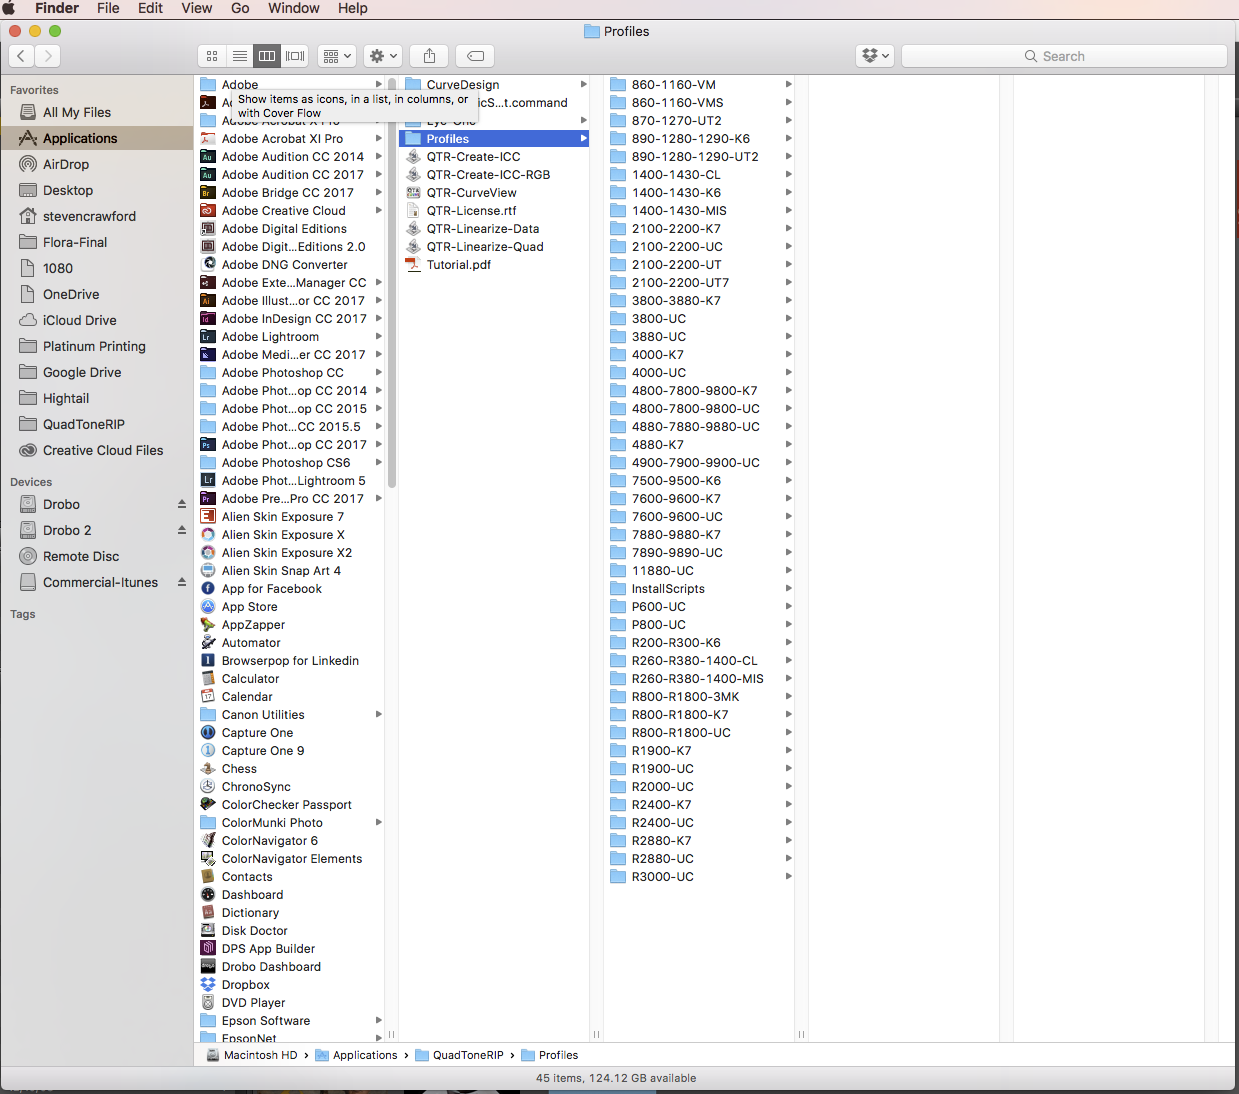Viewport: 1239px width, 1094px height.
Task: Select Adobe Bridge CC 2017 app
Action: tap(290, 192)
